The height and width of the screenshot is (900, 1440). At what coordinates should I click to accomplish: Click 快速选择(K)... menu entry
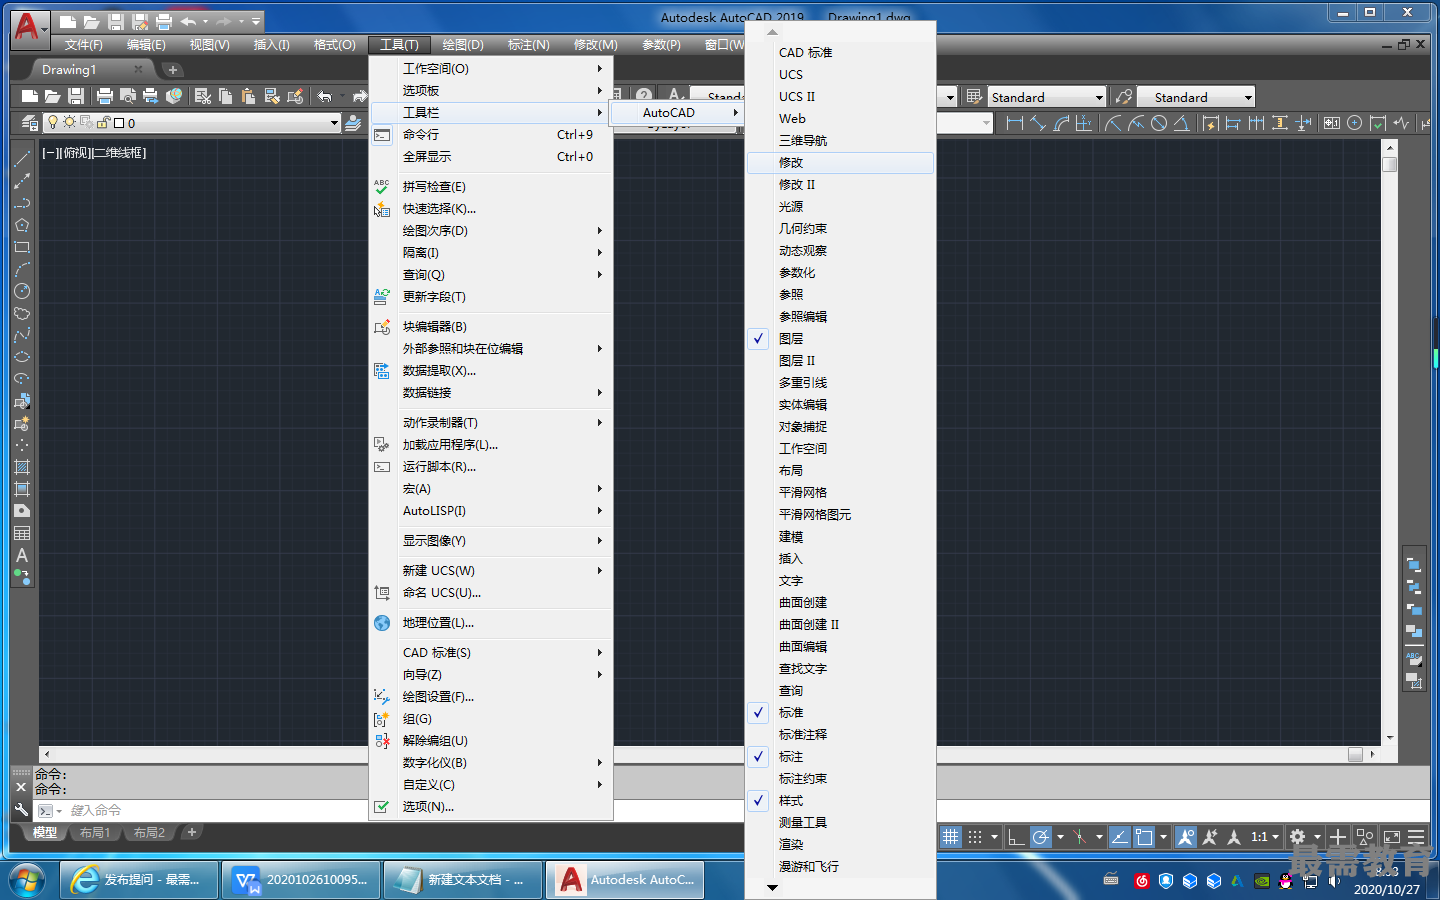click(491, 209)
